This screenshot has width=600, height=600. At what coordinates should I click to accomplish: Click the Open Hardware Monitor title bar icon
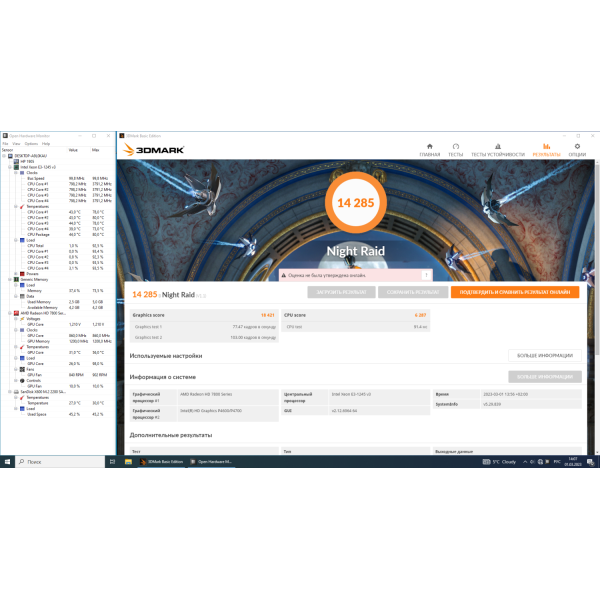[5, 136]
